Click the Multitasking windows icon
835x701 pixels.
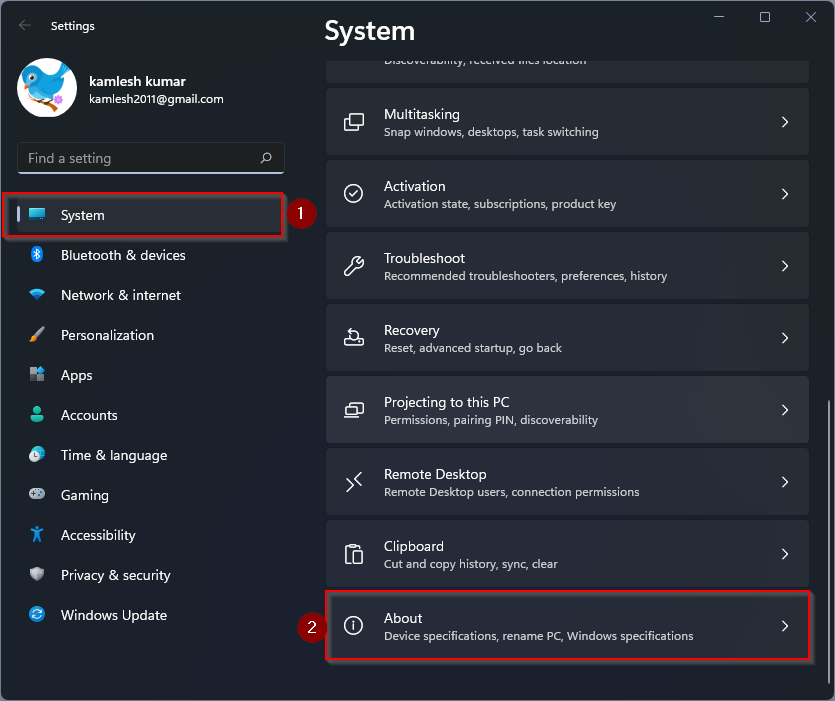pyautogui.click(x=354, y=122)
